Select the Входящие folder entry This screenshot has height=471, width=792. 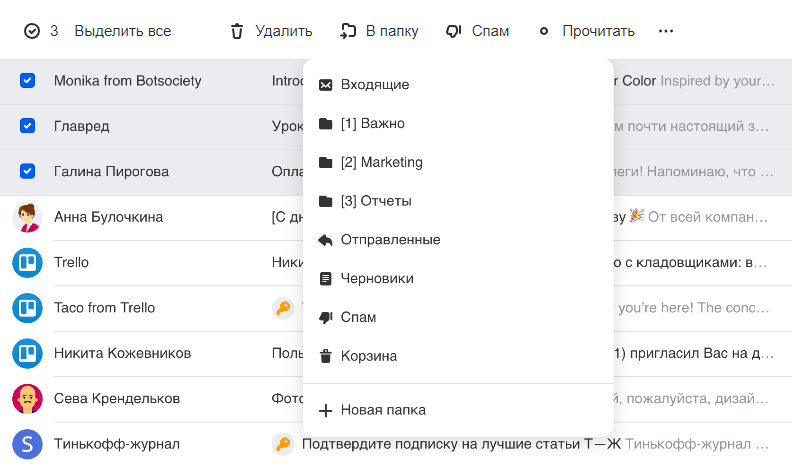coord(374,85)
